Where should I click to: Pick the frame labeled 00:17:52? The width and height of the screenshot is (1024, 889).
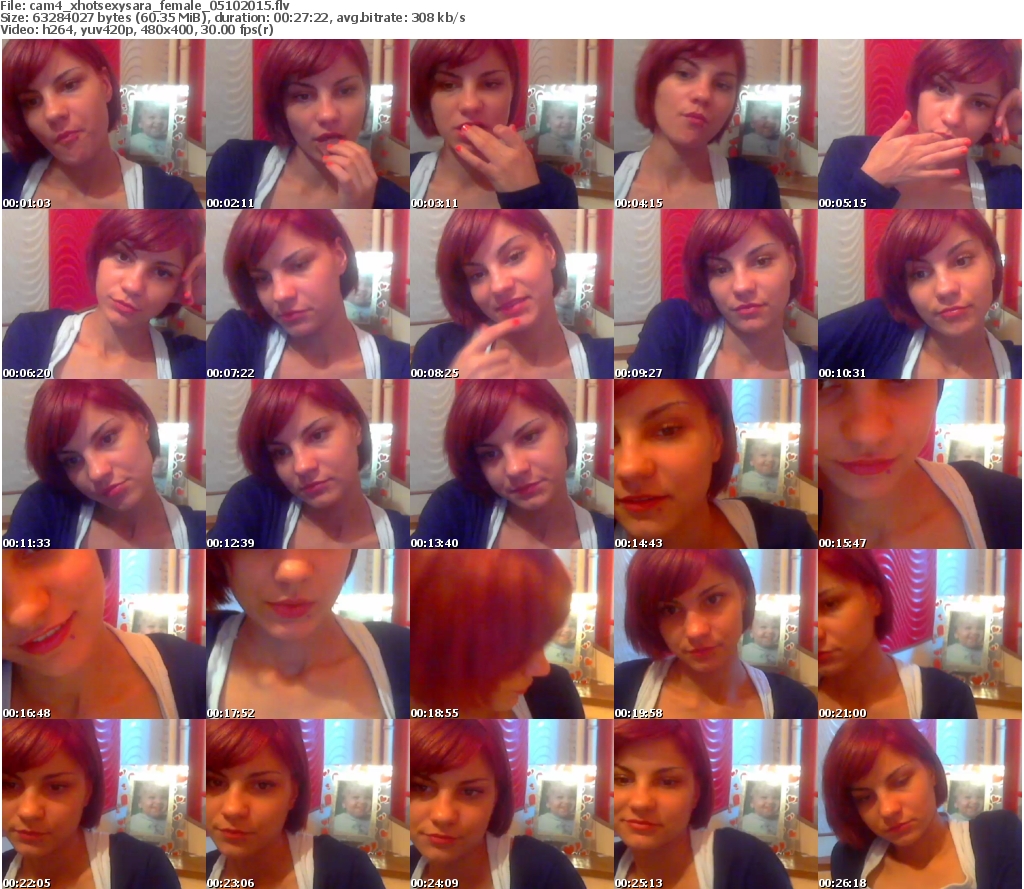coord(308,634)
